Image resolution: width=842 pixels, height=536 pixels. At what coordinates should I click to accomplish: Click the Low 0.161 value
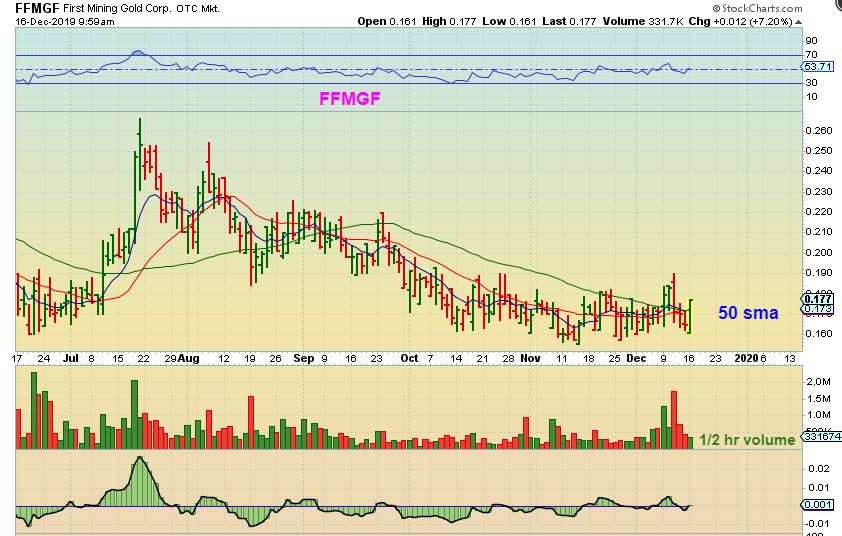point(509,21)
